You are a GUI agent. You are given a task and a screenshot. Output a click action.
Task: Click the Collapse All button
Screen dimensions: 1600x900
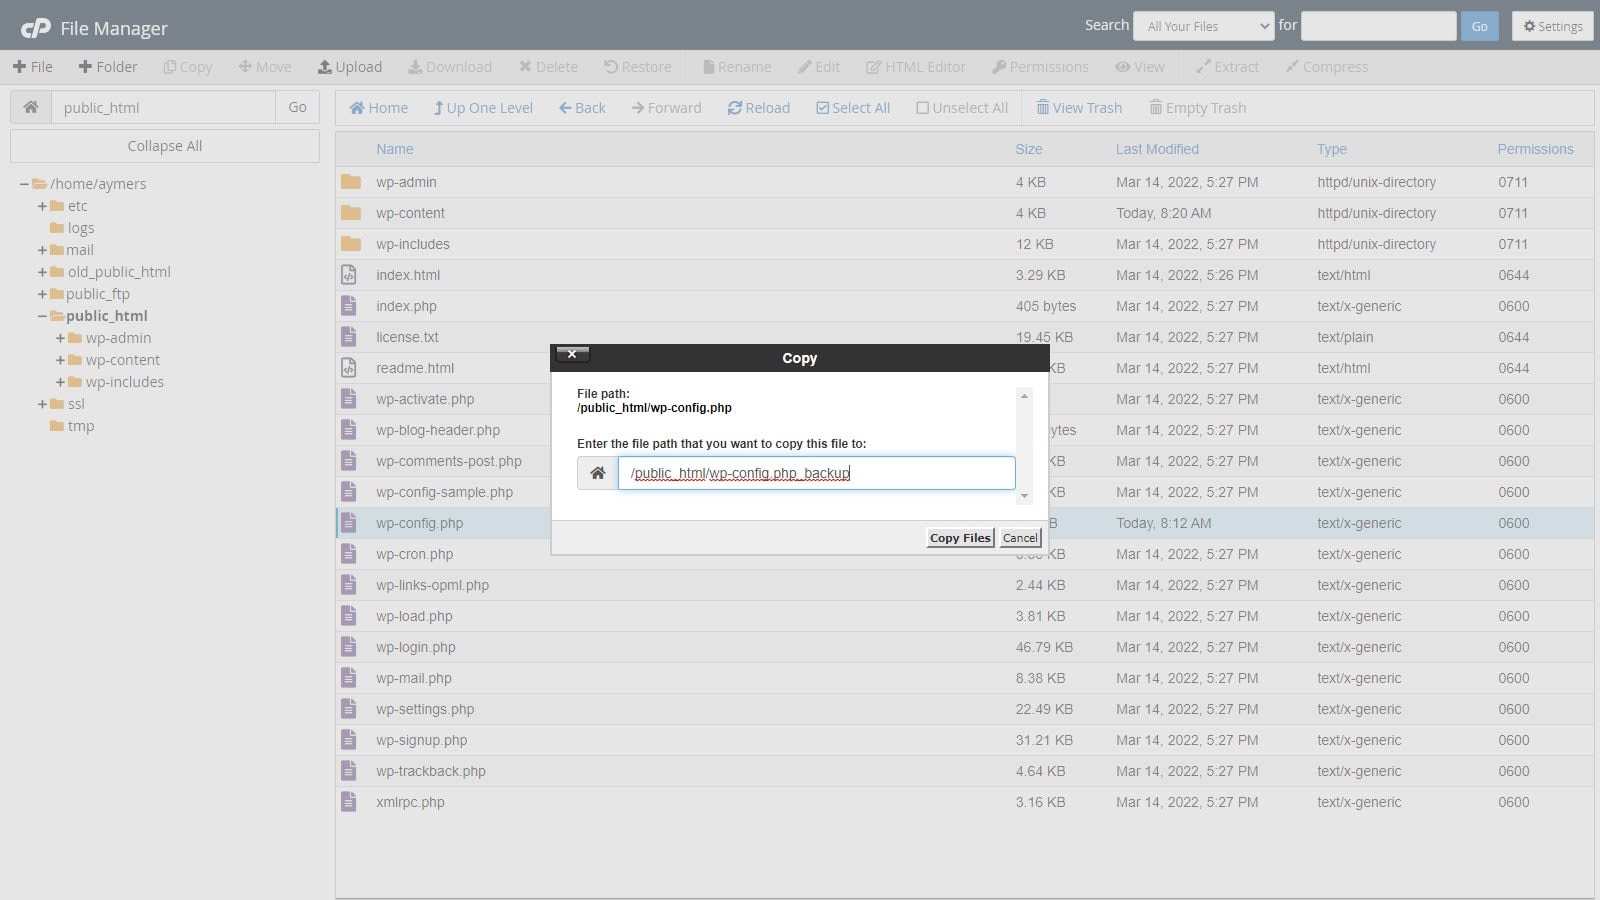(x=165, y=146)
